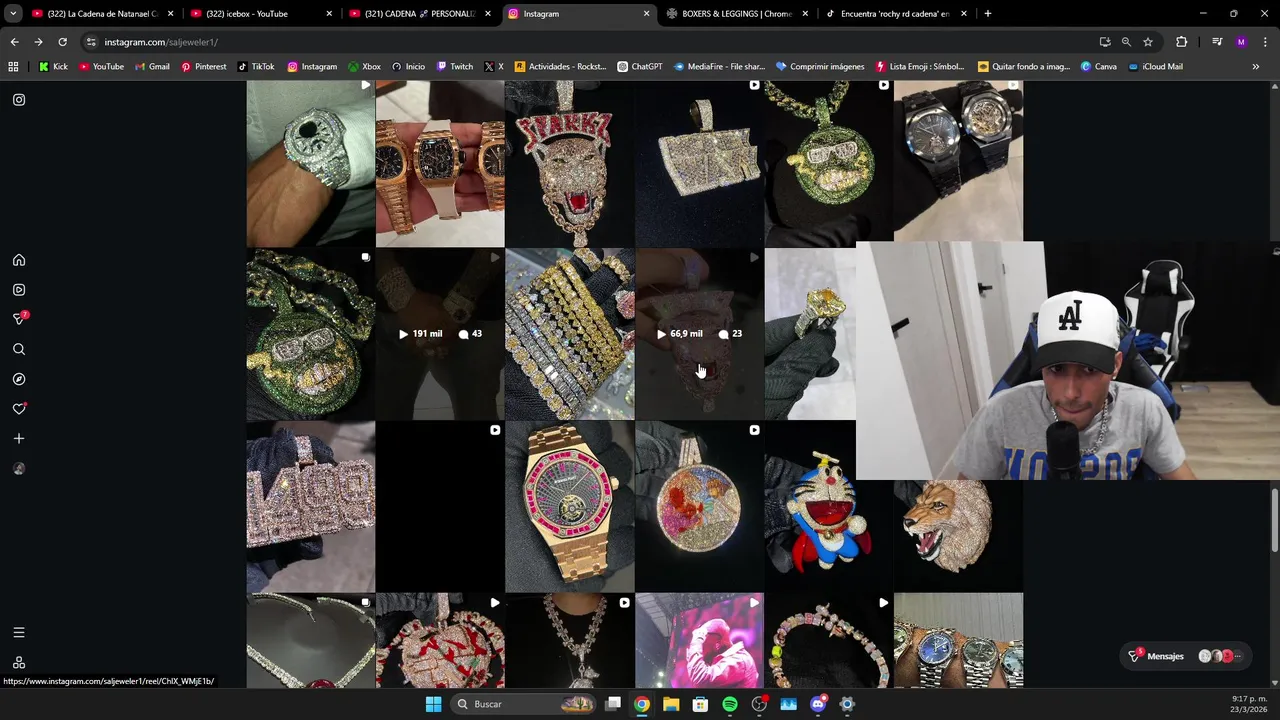Open STARKZ panther pendant post
The image size is (1280, 720).
(570, 163)
